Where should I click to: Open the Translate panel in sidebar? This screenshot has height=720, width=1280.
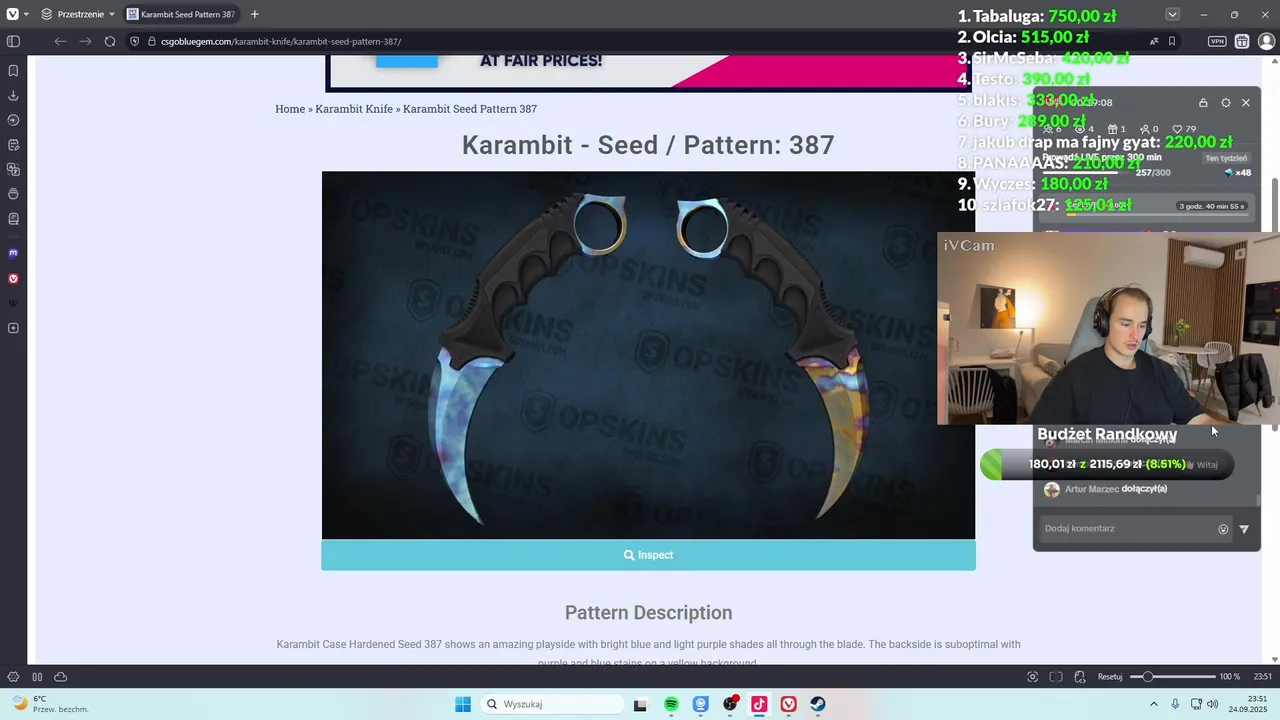pos(13,169)
